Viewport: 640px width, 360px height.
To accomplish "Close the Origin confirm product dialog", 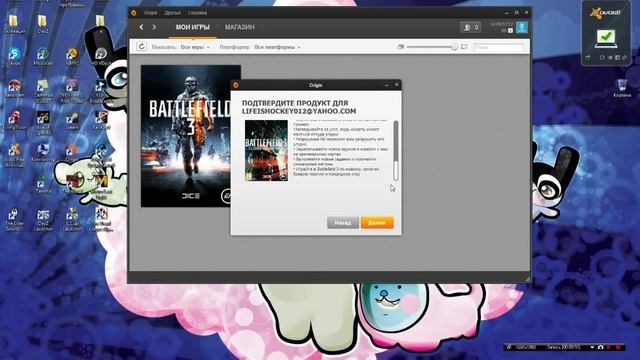I will [x=397, y=84].
